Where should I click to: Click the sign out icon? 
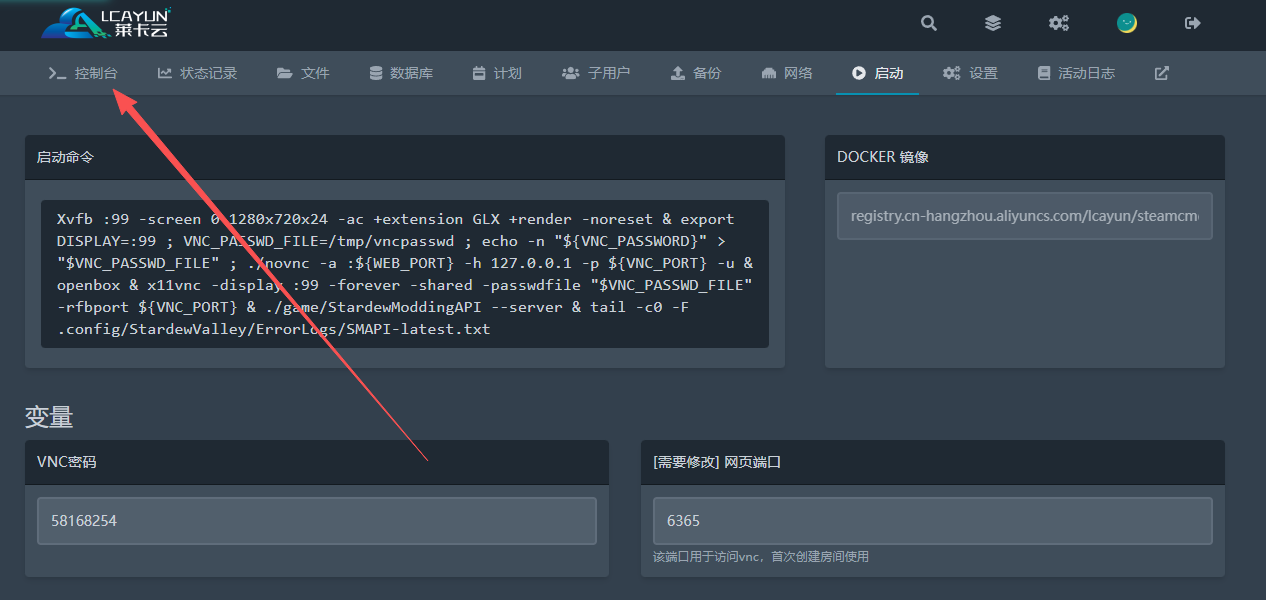[1192, 23]
